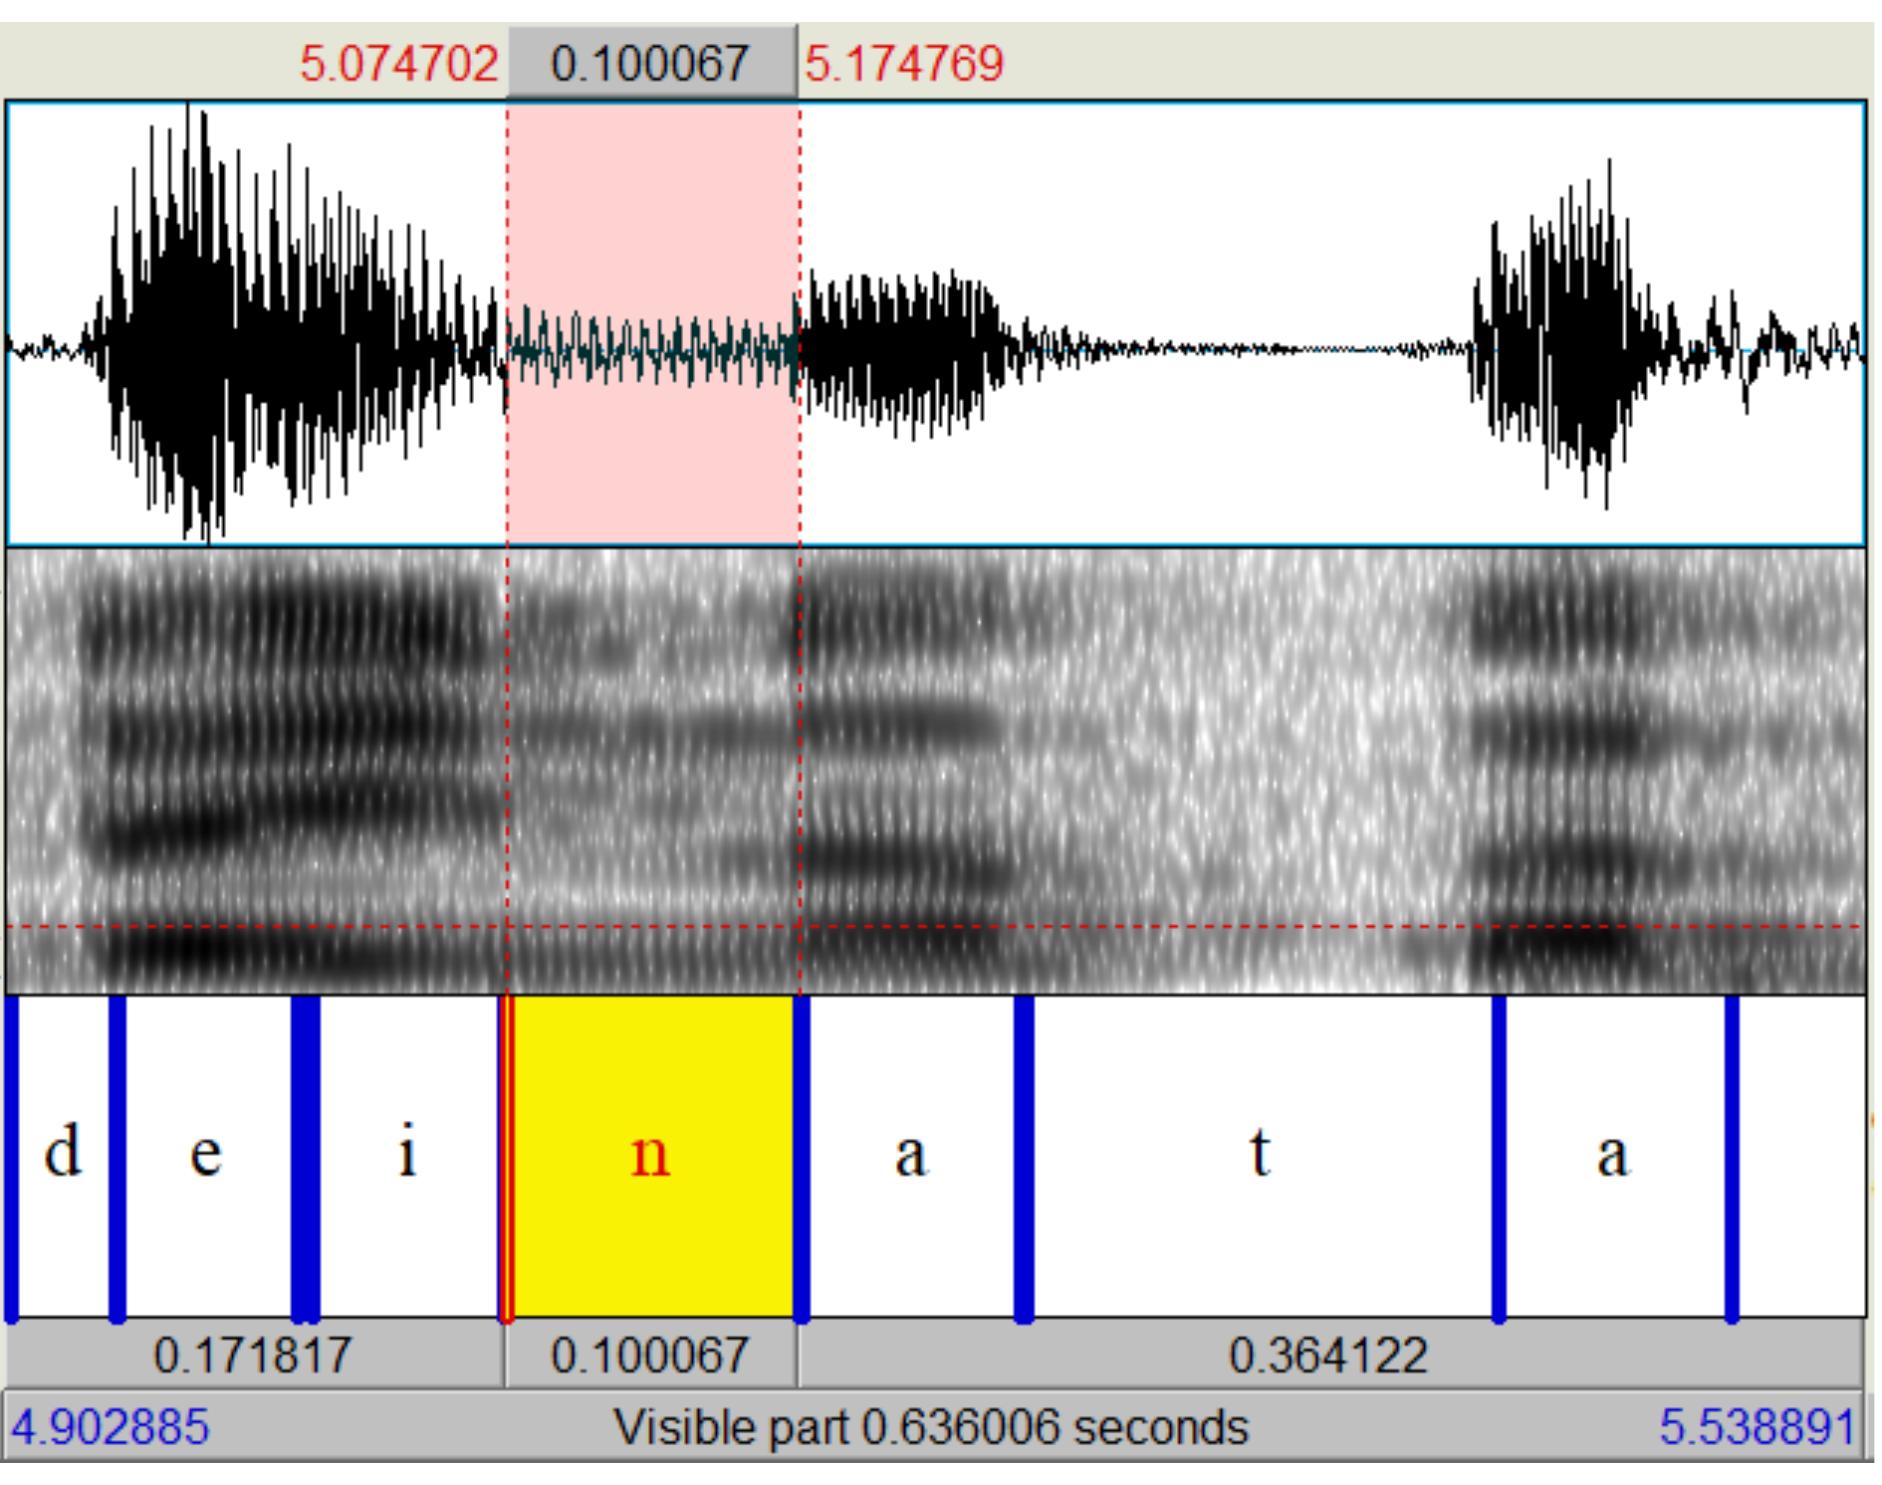
Task: Play the 0.171817 segment bar
Action: pyautogui.click(x=255, y=1354)
